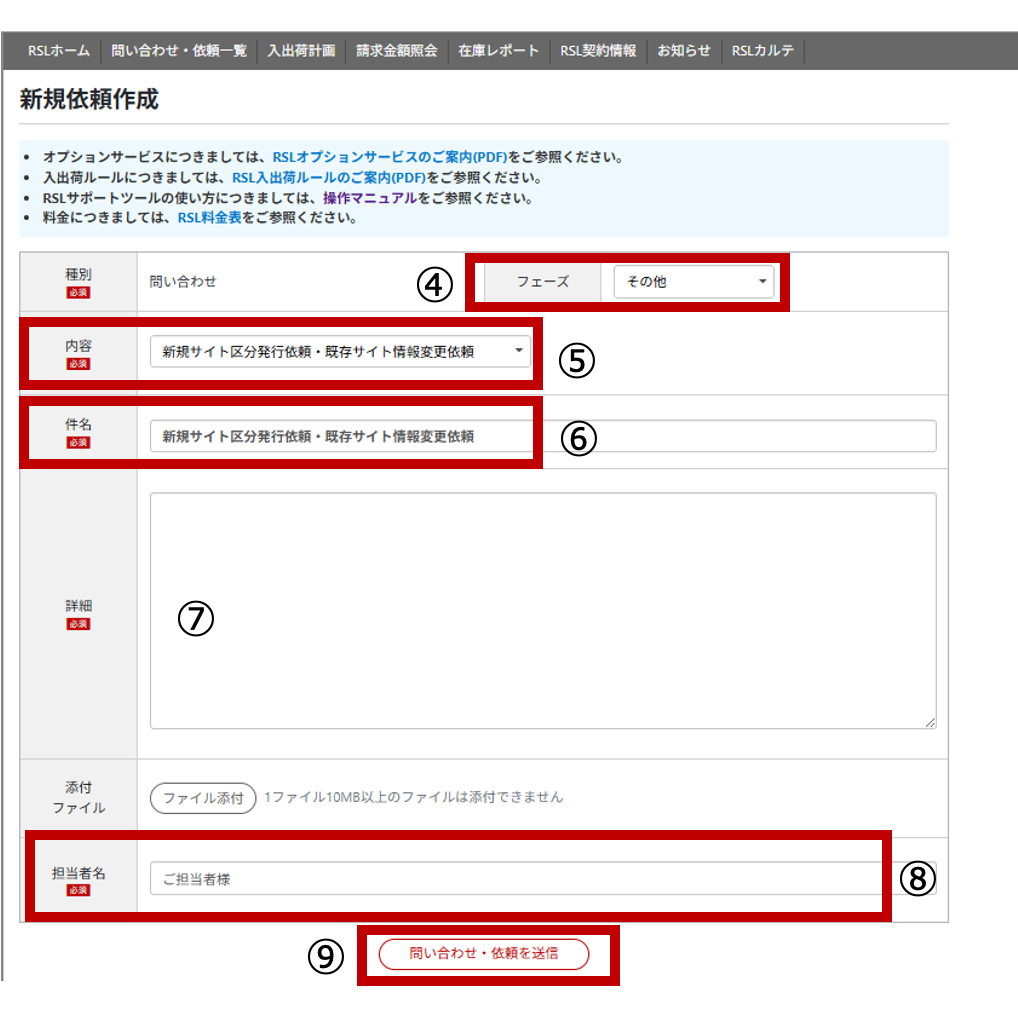
Task: Open the お知らせ menu item
Action: coord(684,51)
